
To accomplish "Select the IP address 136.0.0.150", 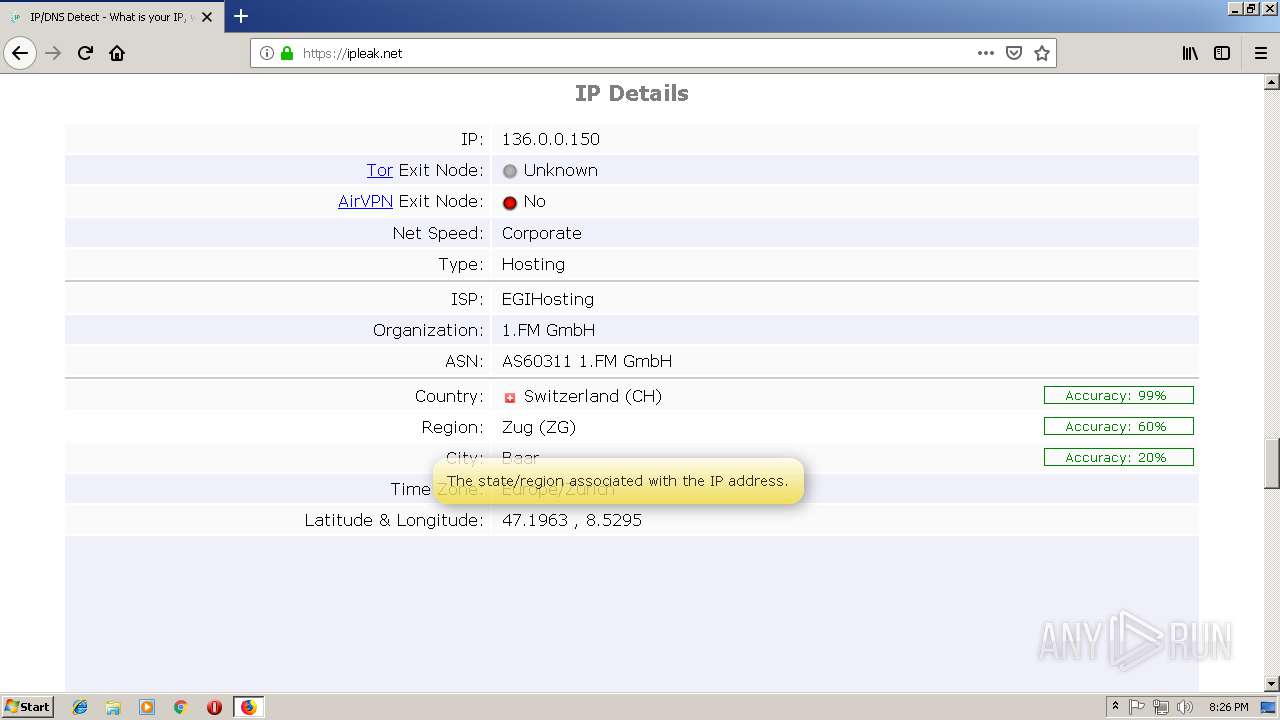I will (551, 139).
